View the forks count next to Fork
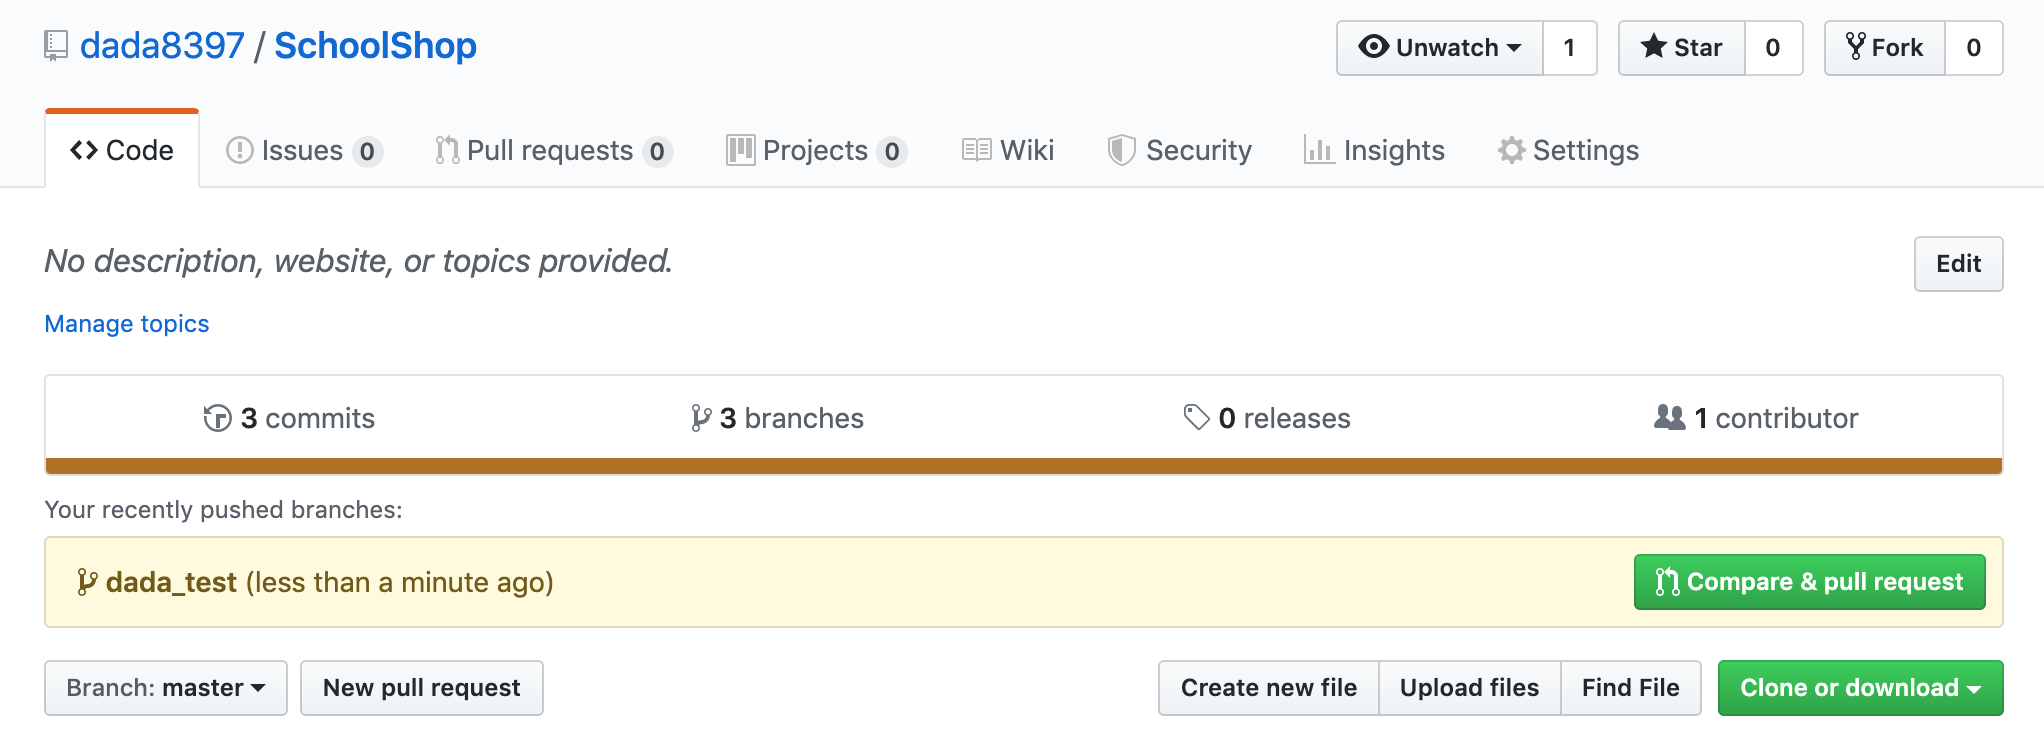Image resolution: width=2044 pixels, height=734 pixels. 1974,48
